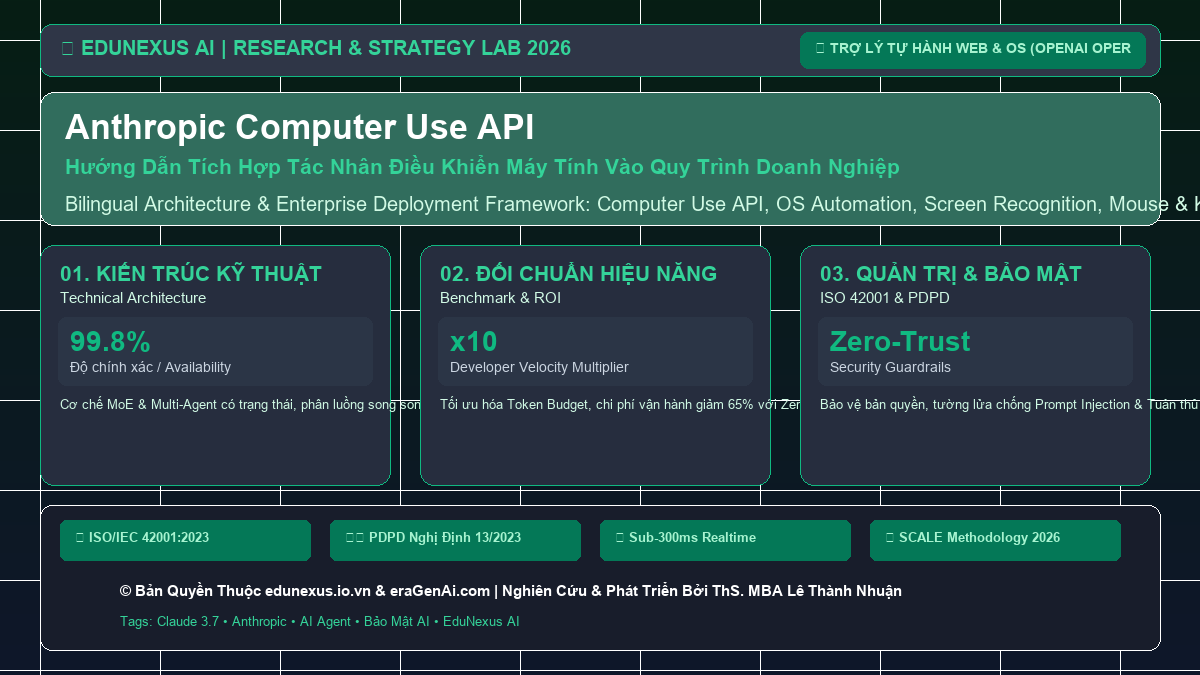The height and width of the screenshot is (675, 1200).
Task: Open the 03. Quản Trị & Bảo Mật card heading
Action: click(951, 274)
